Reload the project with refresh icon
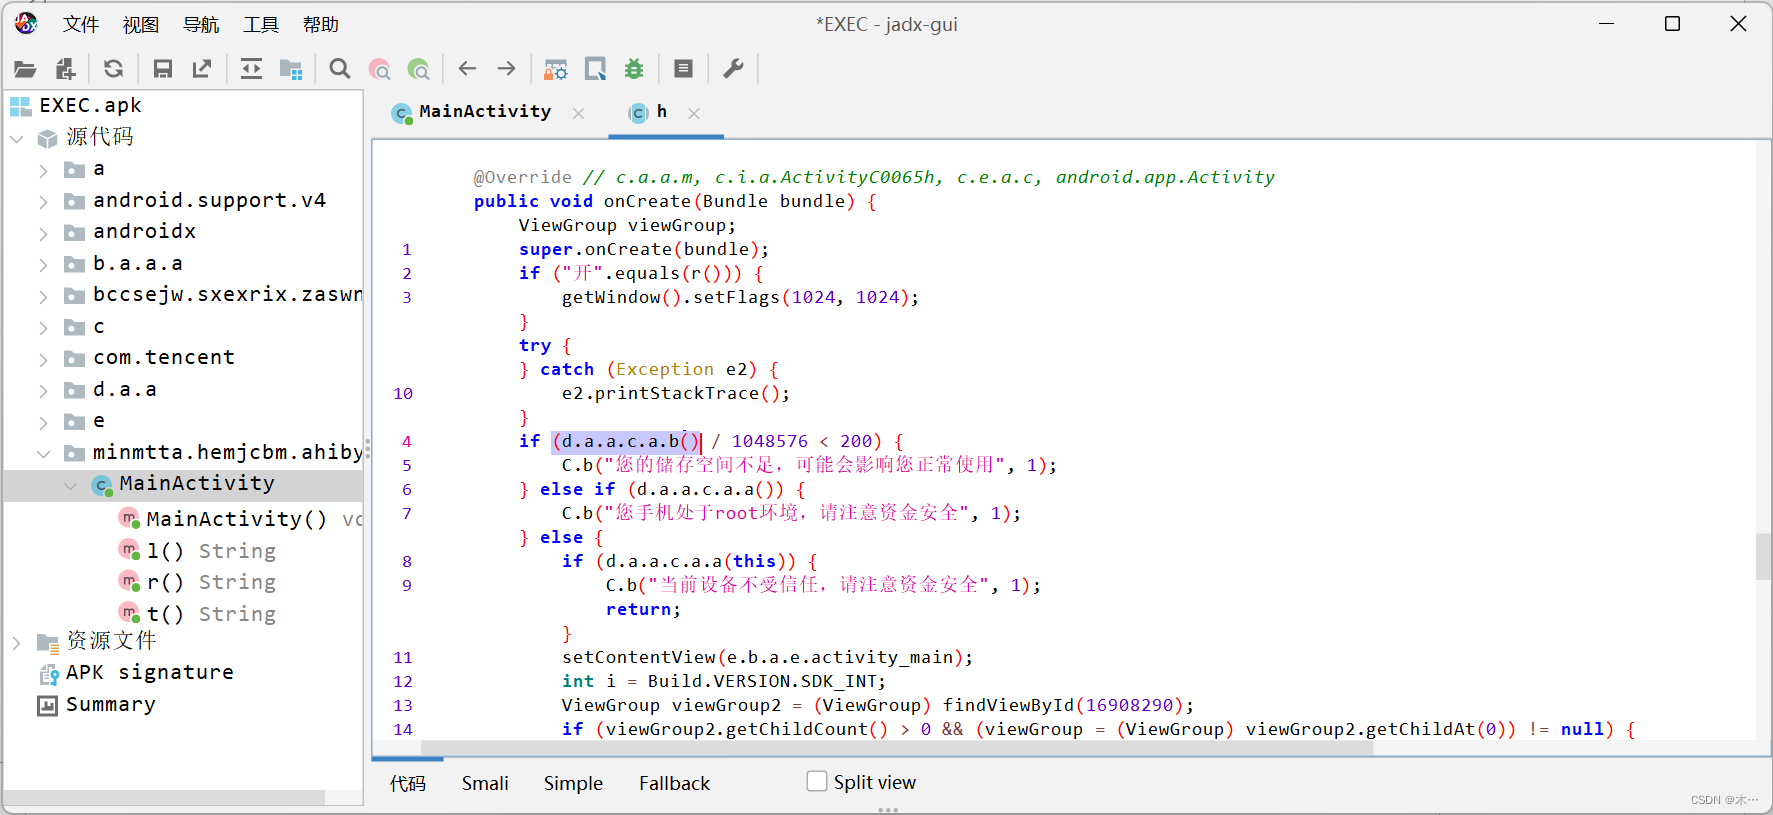 point(114,69)
